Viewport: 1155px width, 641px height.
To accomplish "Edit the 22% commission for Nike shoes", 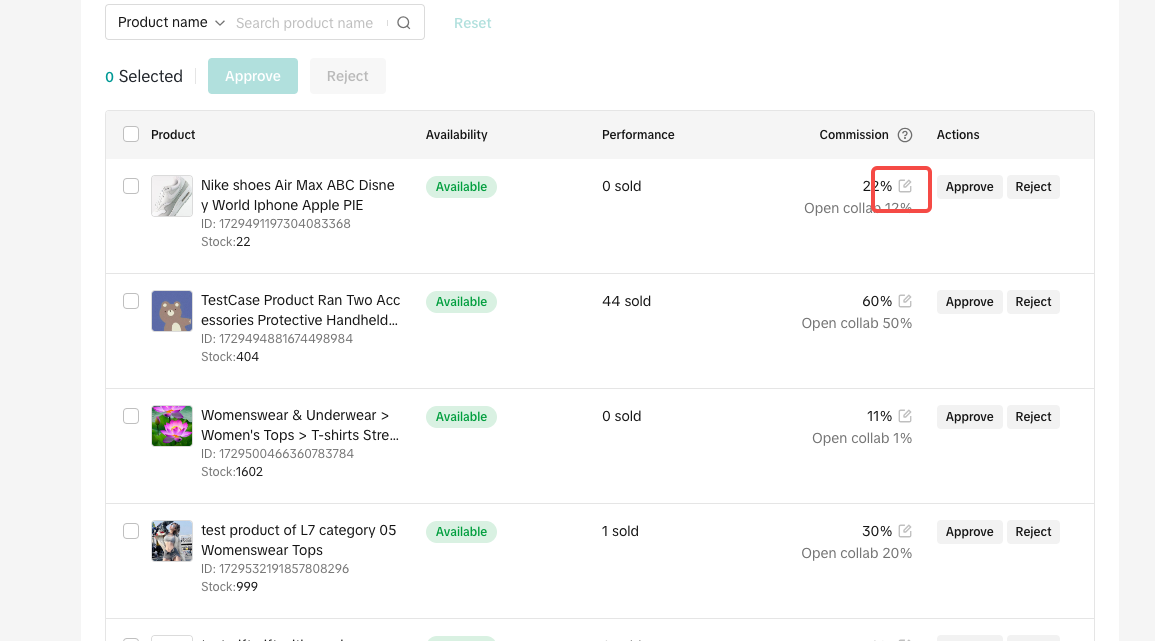I will pyautogui.click(x=905, y=186).
